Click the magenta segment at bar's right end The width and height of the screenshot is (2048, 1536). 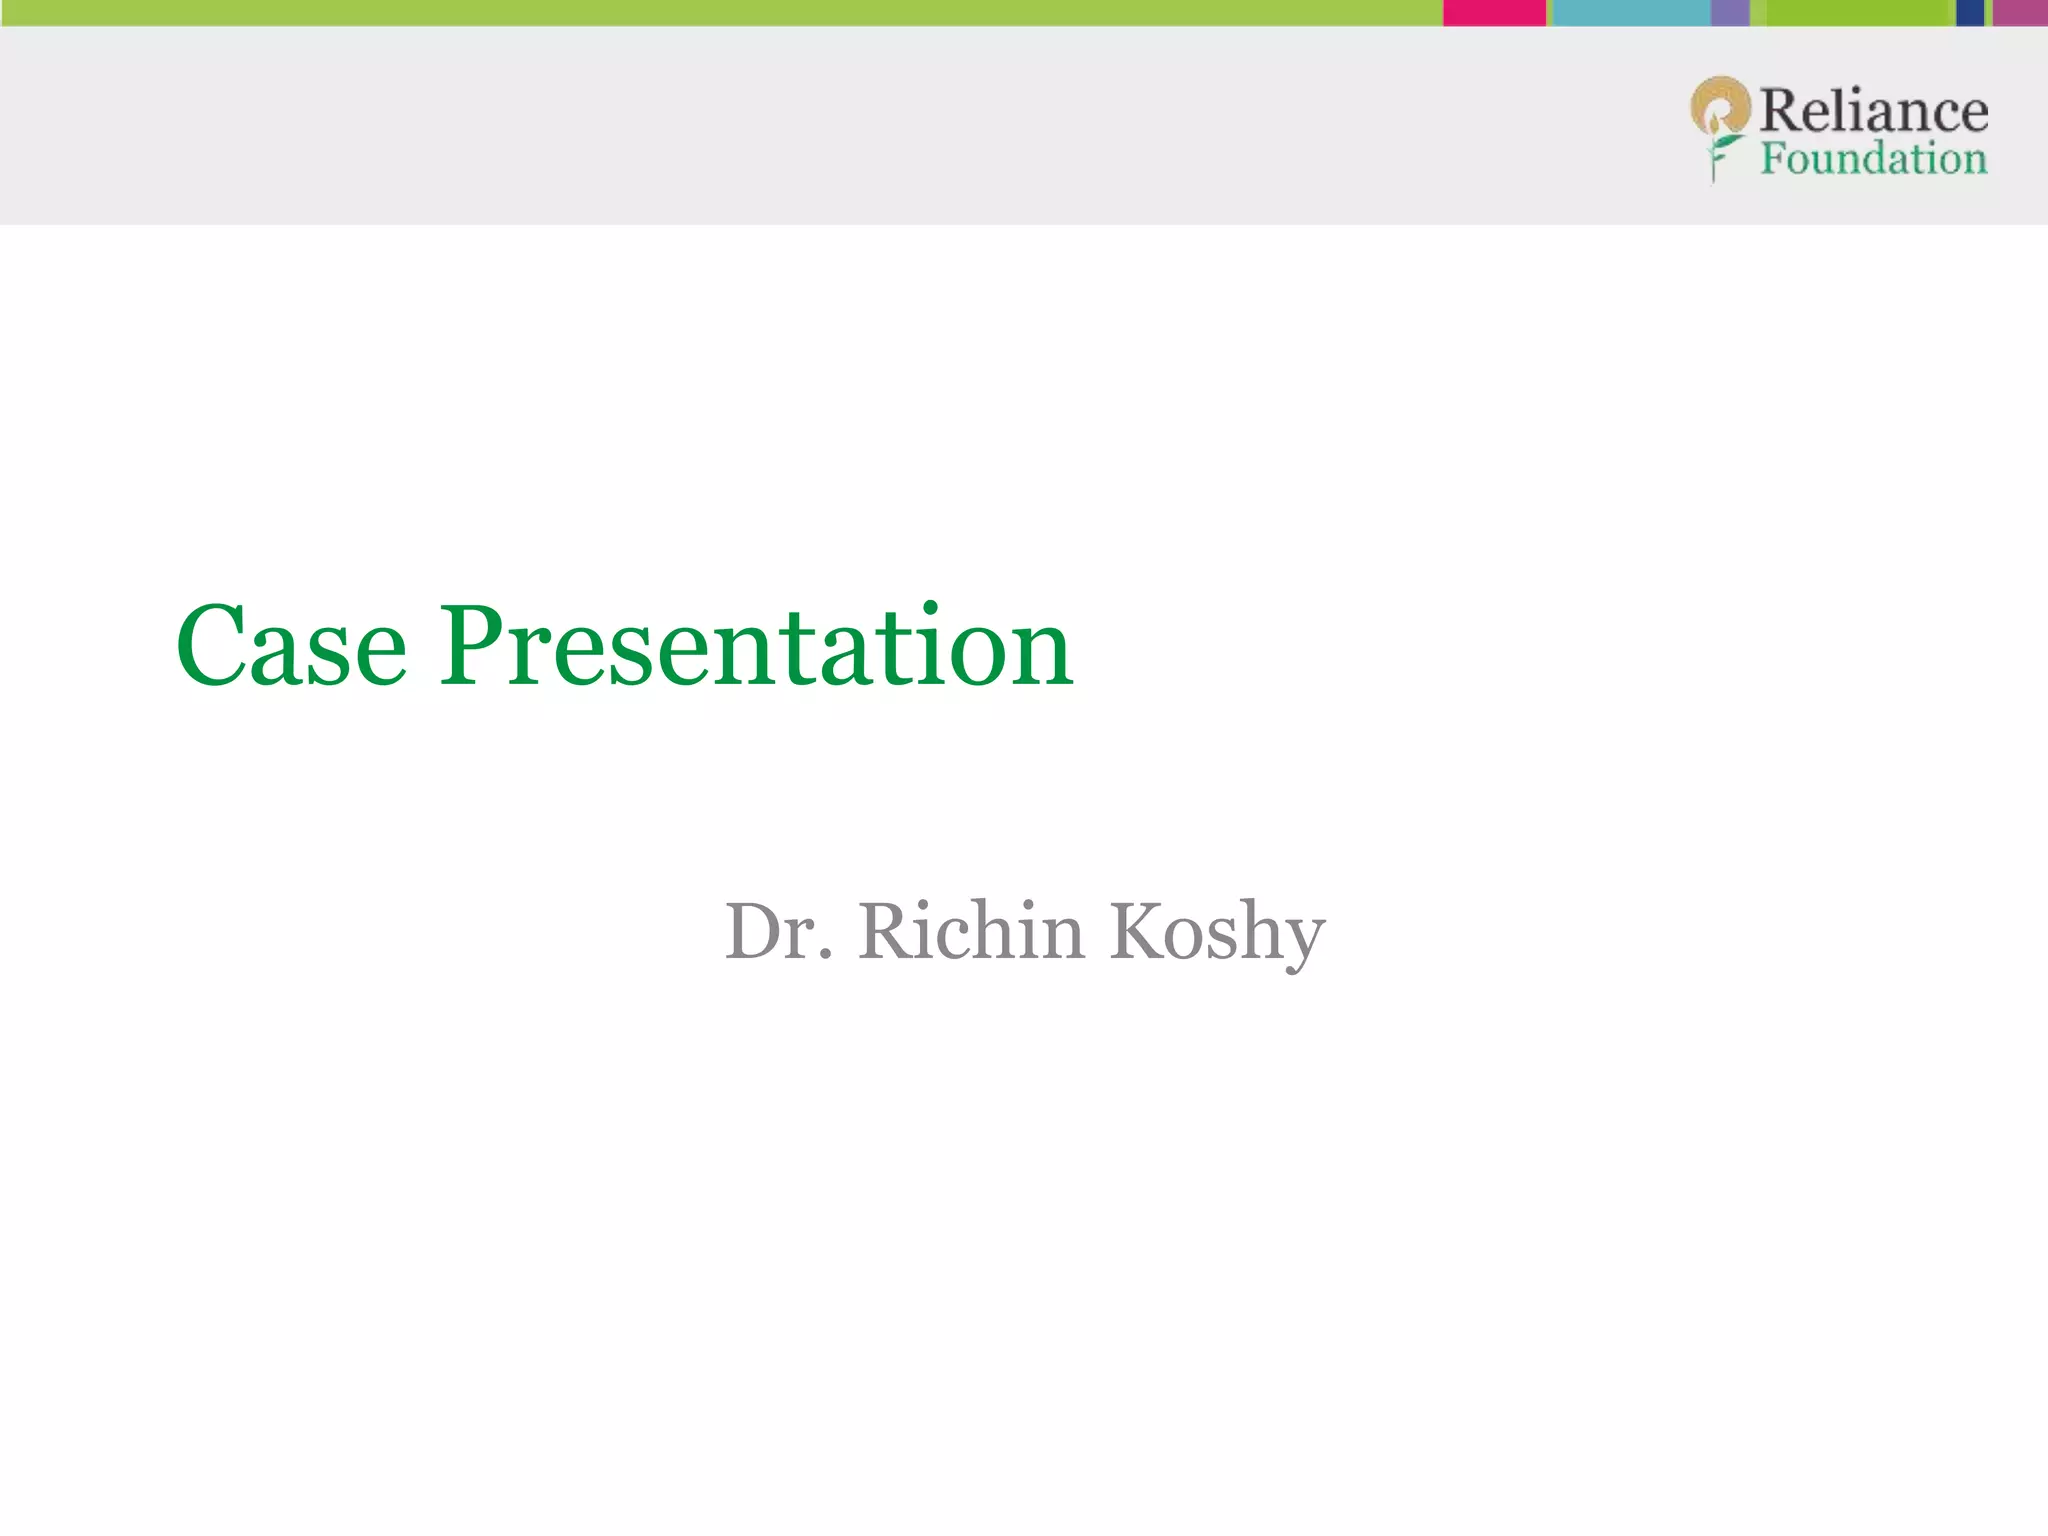(x=2021, y=13)
